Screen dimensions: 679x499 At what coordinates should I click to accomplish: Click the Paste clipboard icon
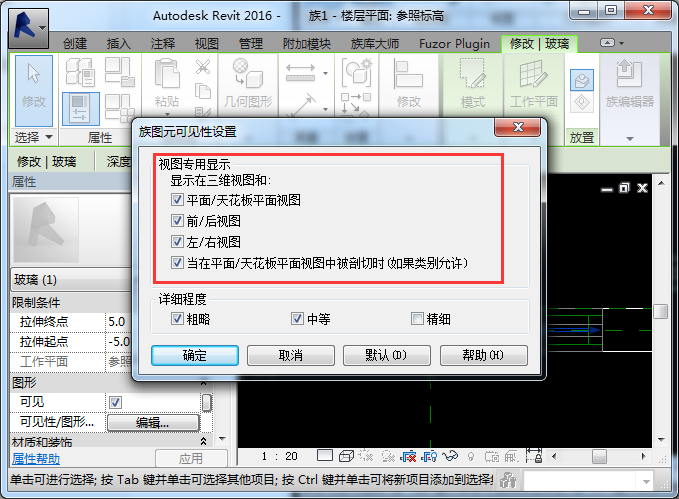coord(165,80)
